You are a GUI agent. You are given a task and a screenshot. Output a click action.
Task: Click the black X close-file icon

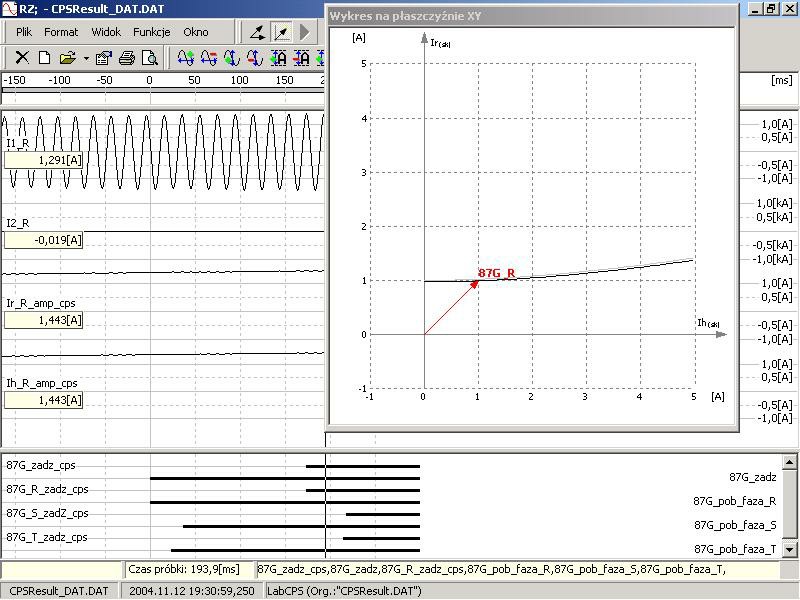[x=22, y=58]
